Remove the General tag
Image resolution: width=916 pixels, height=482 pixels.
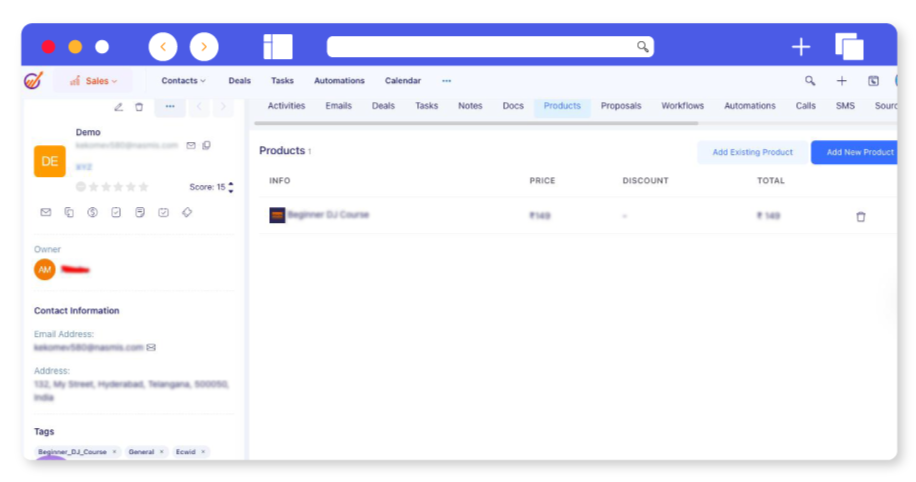coord(163,452)
